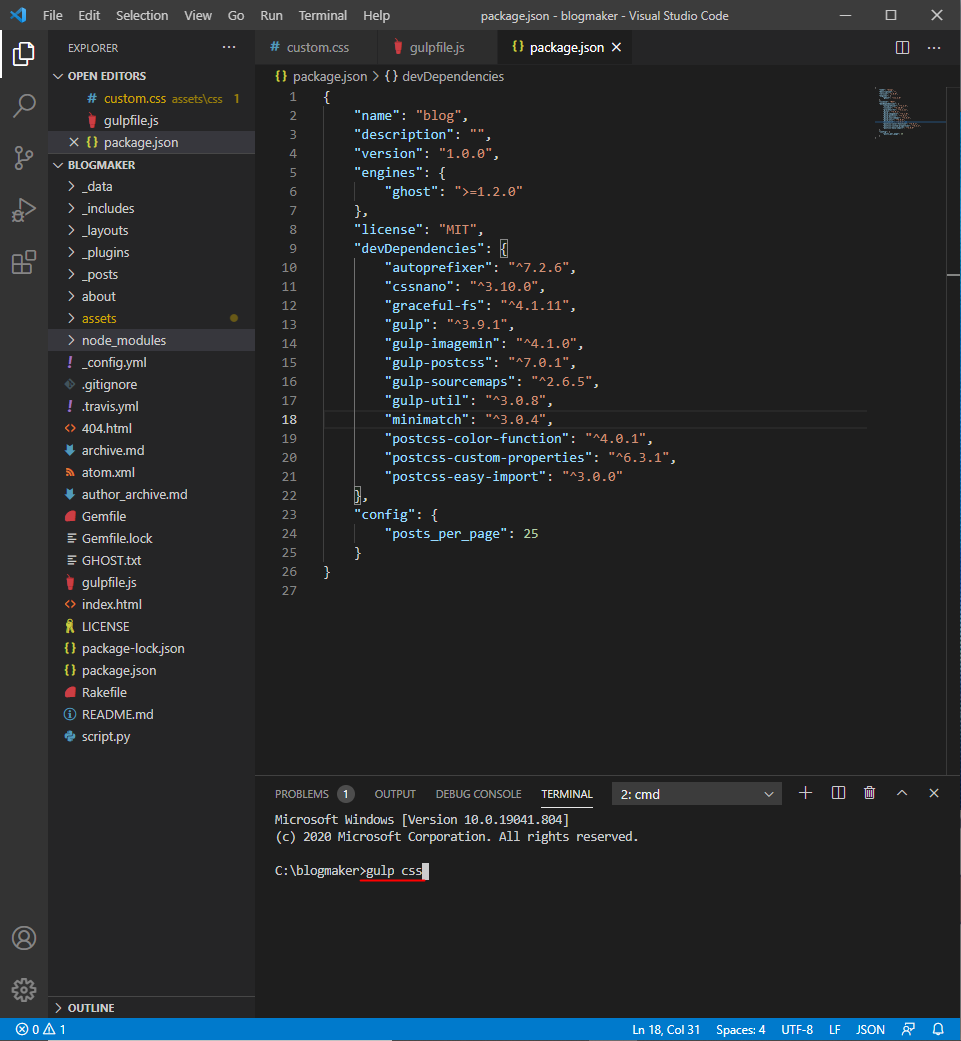The image size is (961, 1041).
Task: Click the Explorer more actions ellipsis
Action: click(229, 47)
